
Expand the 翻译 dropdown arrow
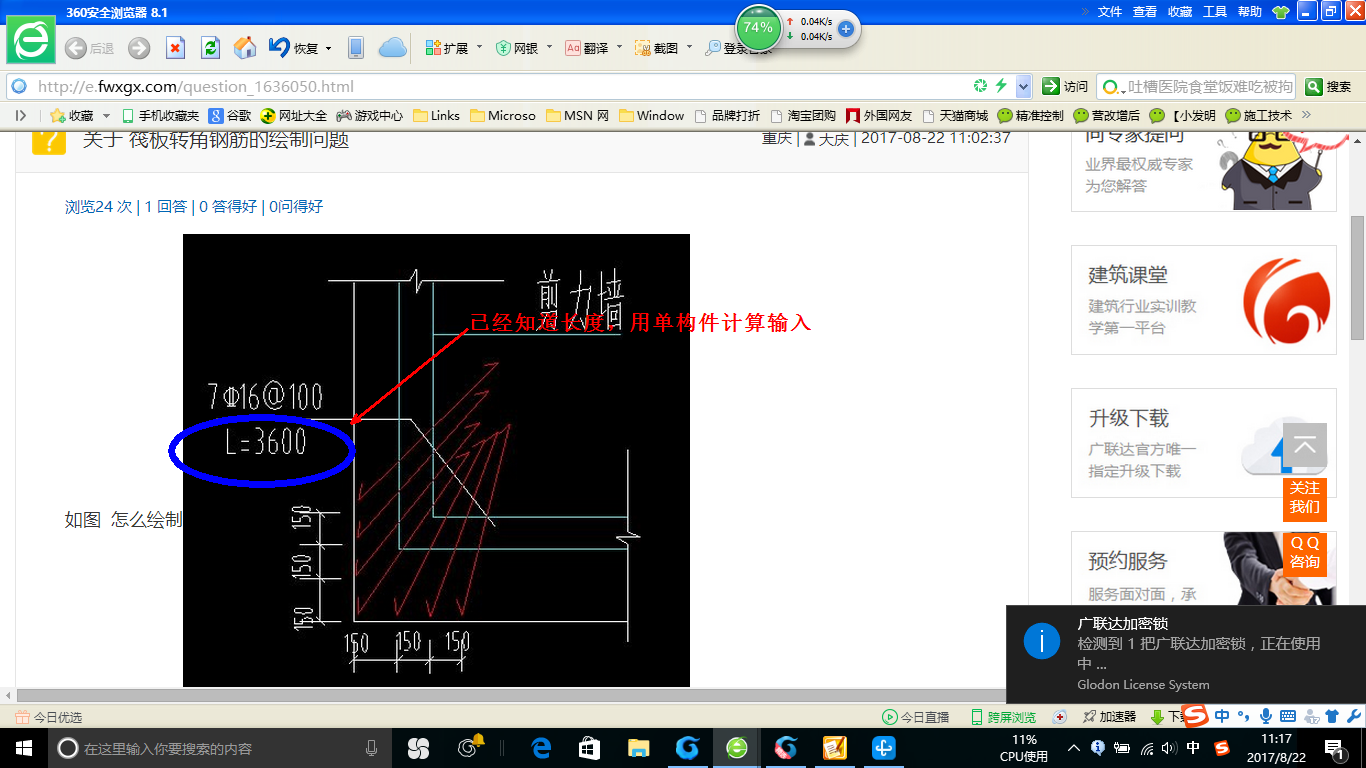[619, 48]
